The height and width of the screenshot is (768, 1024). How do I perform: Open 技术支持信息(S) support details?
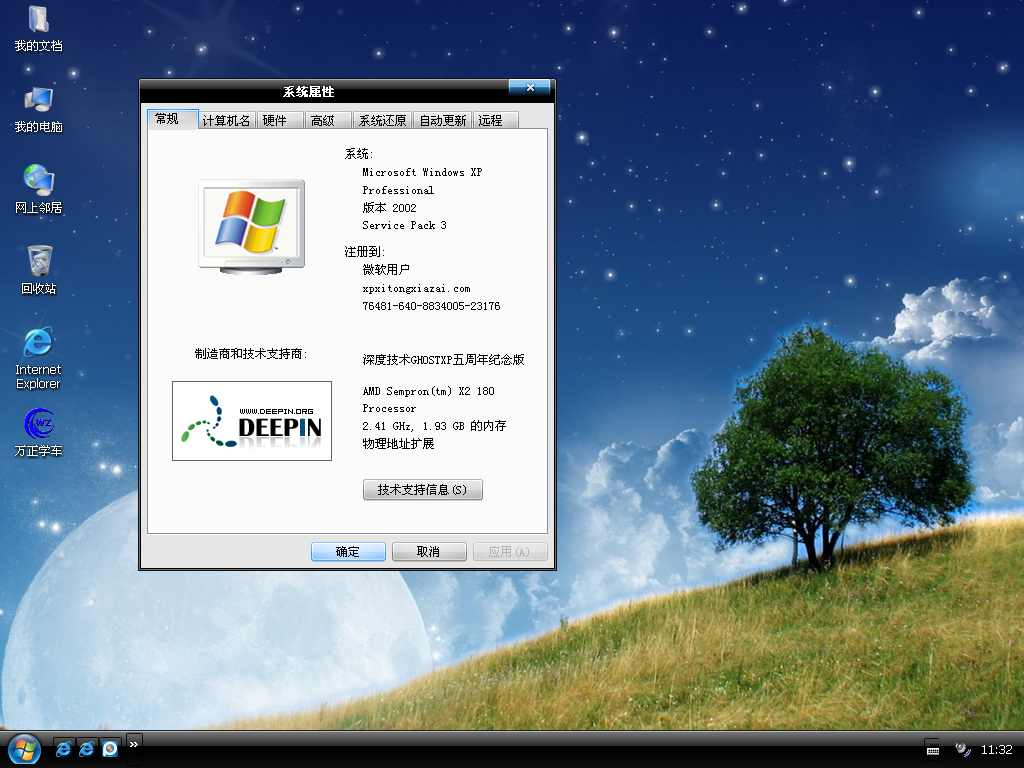click(422, 490)
